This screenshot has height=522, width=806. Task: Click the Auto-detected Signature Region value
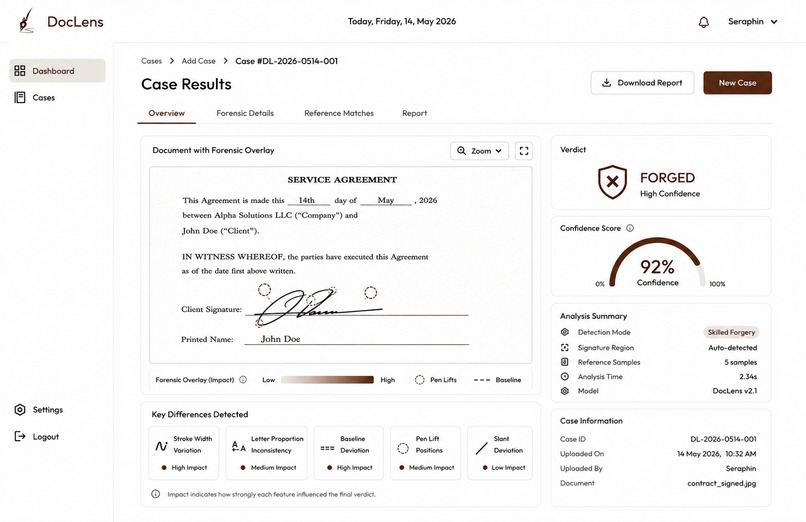(x=732, y=347)
